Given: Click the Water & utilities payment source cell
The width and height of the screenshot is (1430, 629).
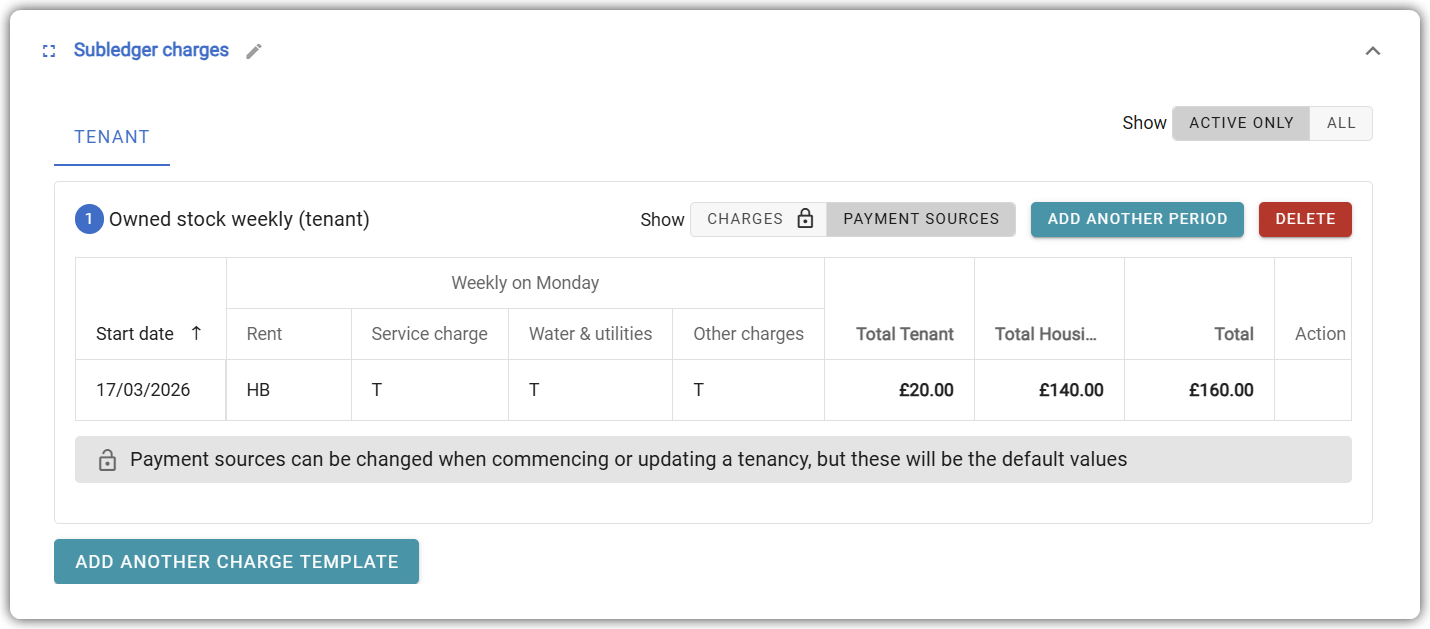Looking at the screenshot, I should [x=535, y=390].
